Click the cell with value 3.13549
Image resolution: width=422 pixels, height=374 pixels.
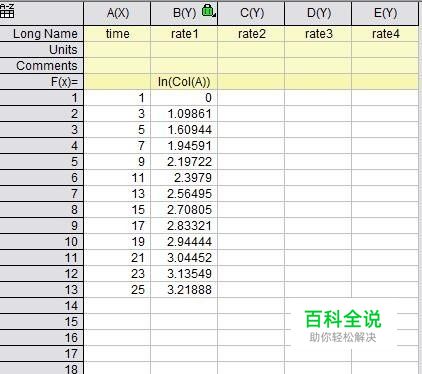point(184,274)
